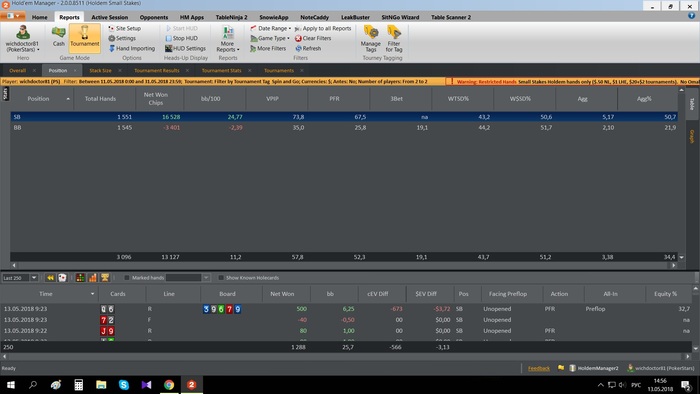
Task: Open the LeakBuster tab
Action: [355, 17]
